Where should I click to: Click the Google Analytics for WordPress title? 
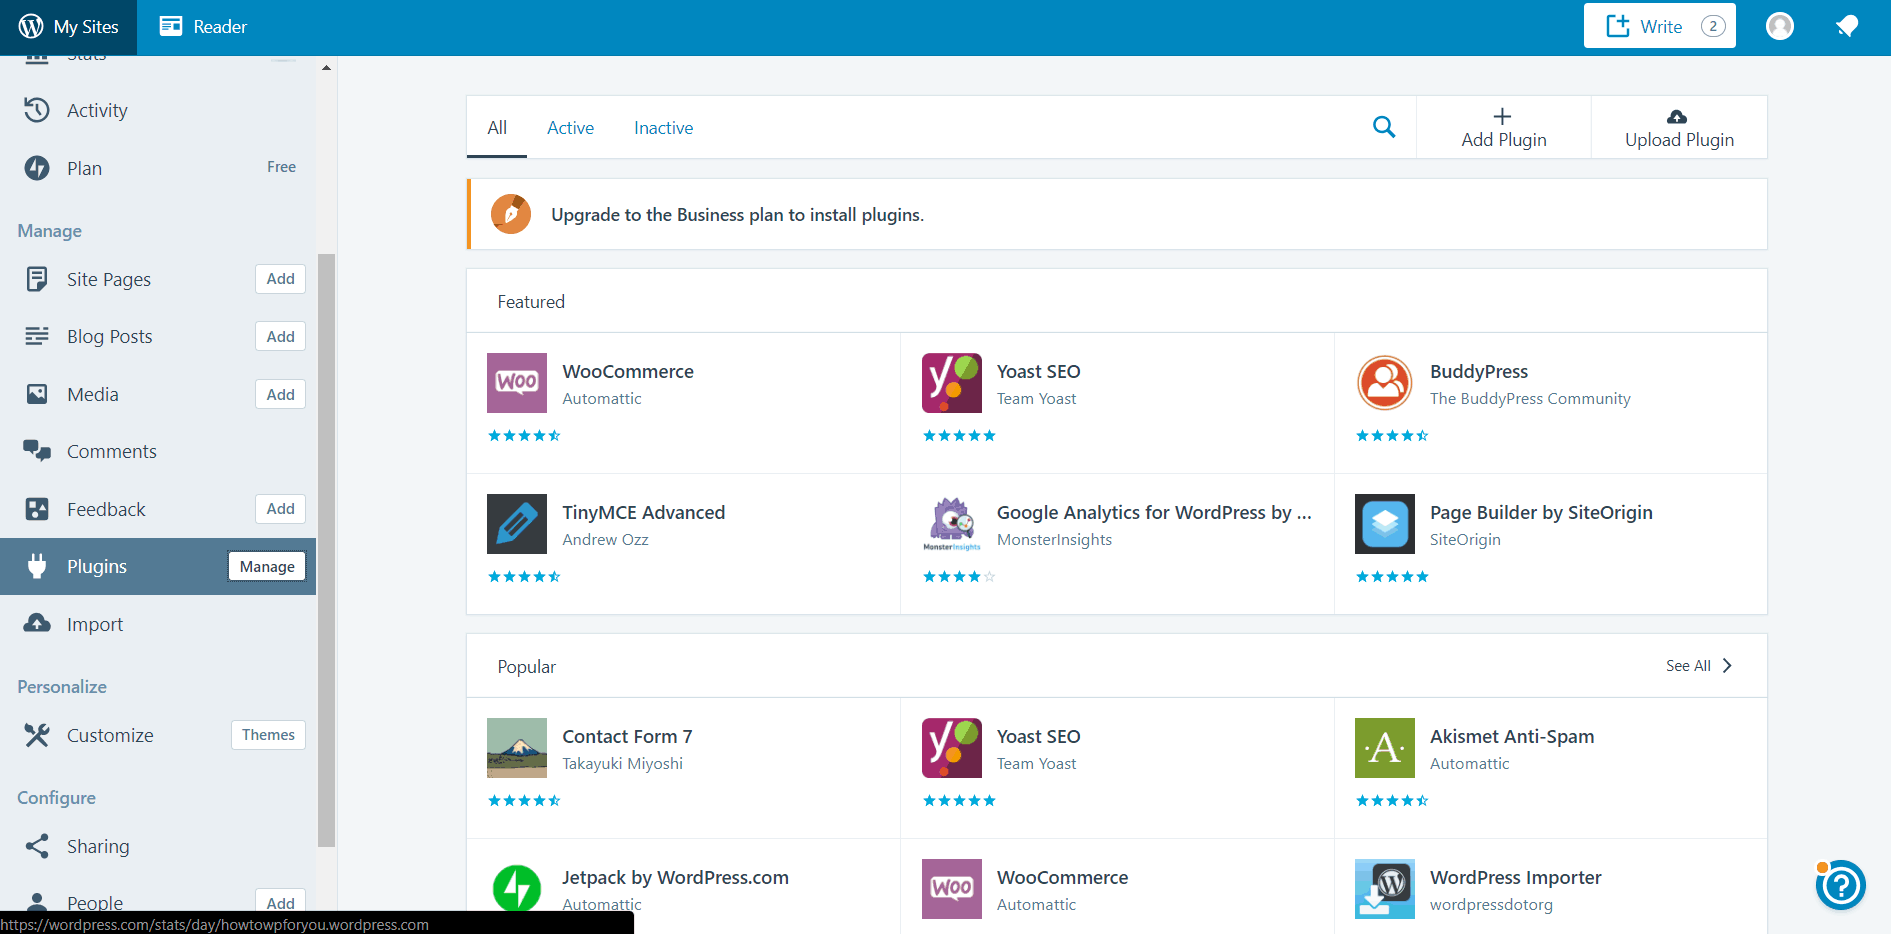click(x=1154, y=512)
